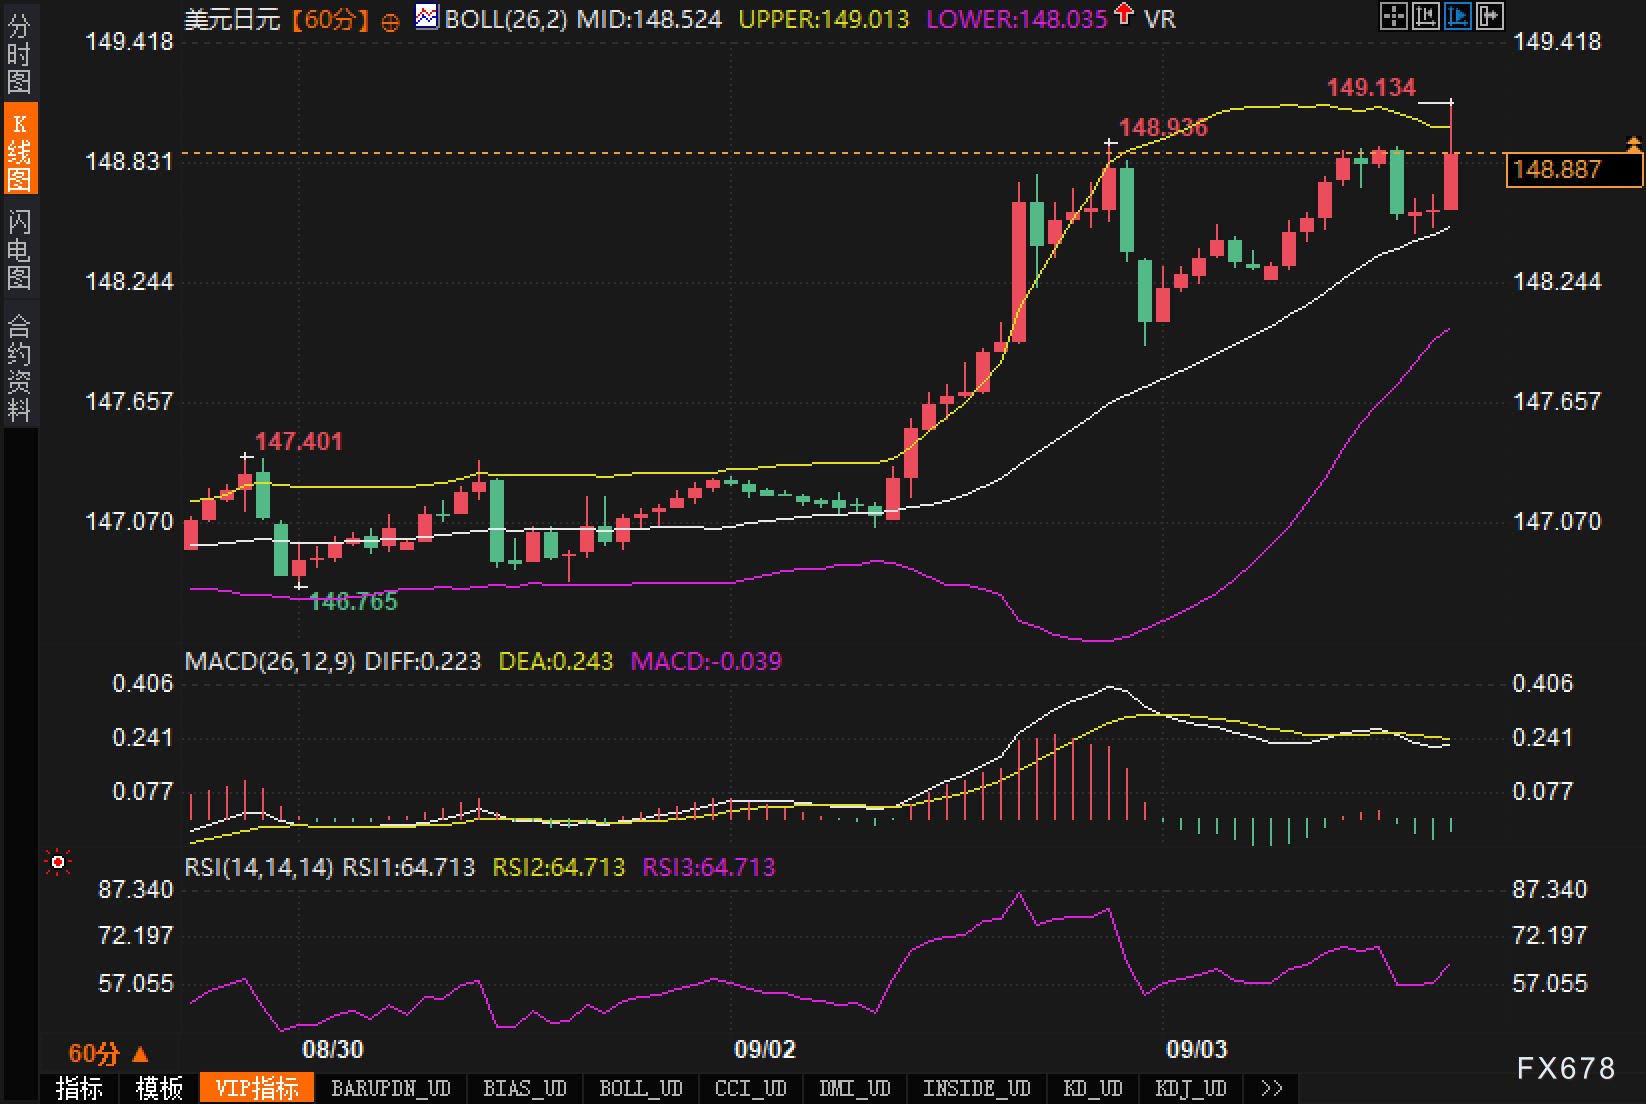Click the crosshair cursor icon at top right
Screen dimensions: 1646x1104
point(1393,16)
